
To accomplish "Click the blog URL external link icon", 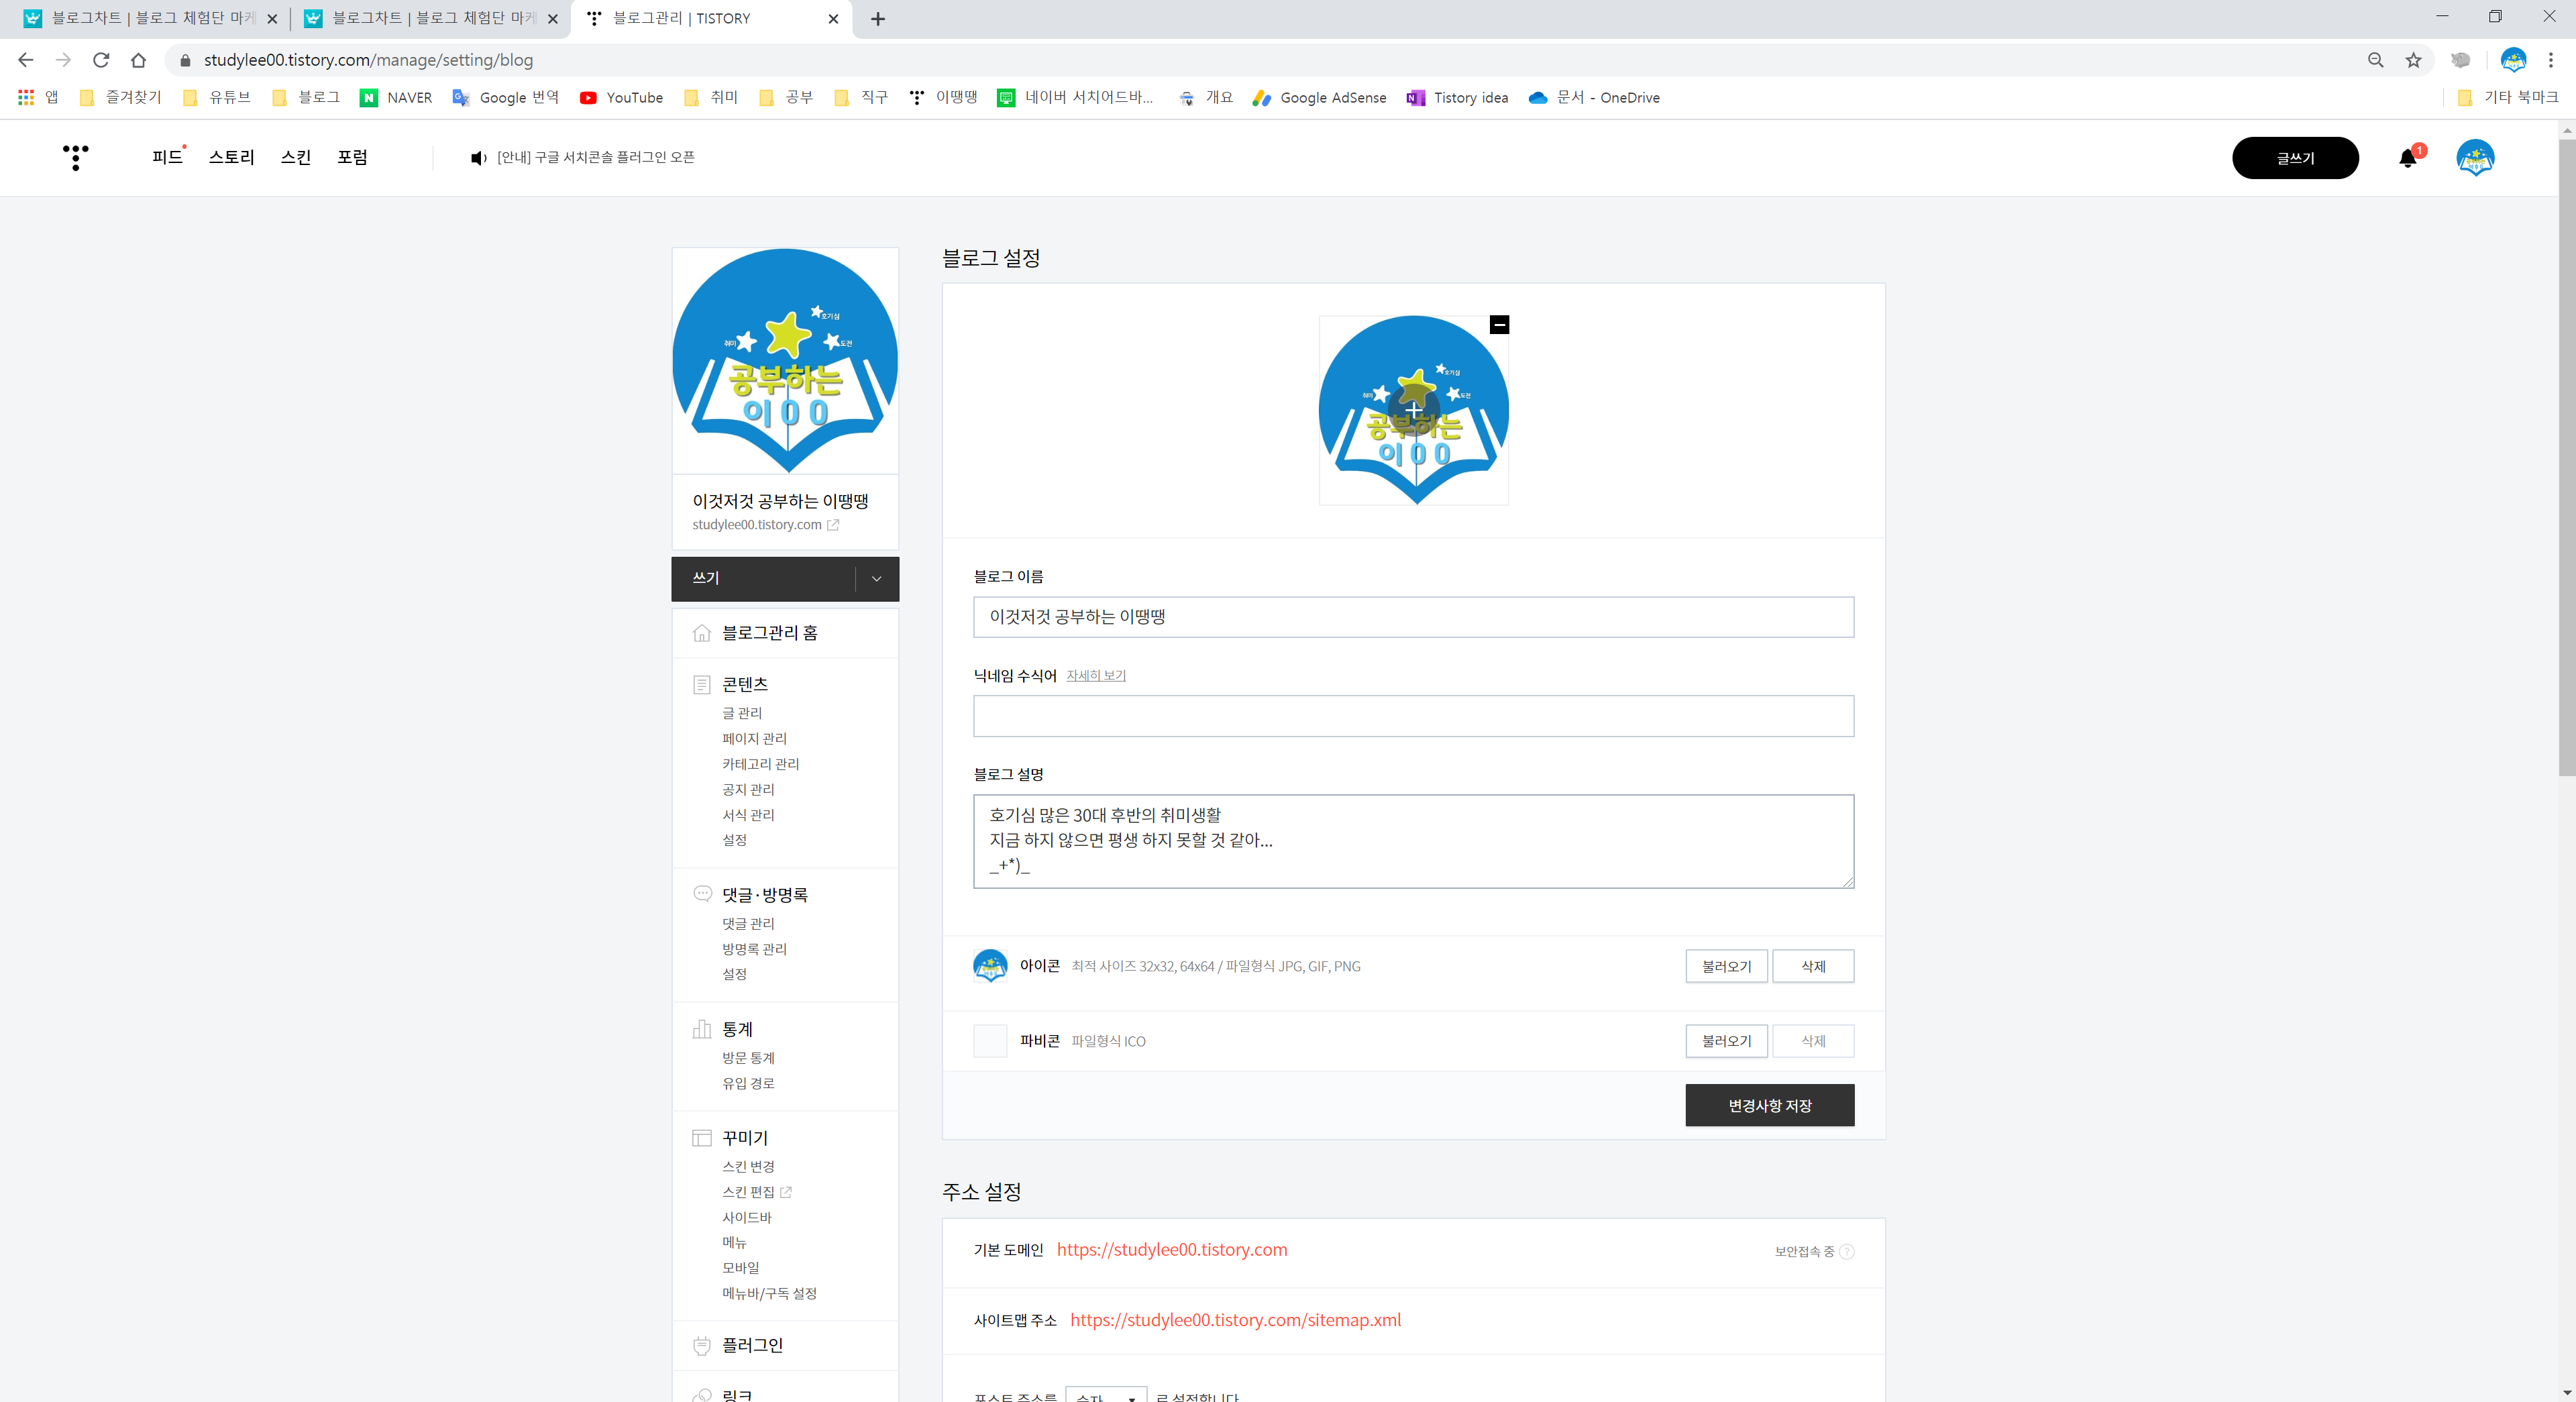I will pos(833,525).
